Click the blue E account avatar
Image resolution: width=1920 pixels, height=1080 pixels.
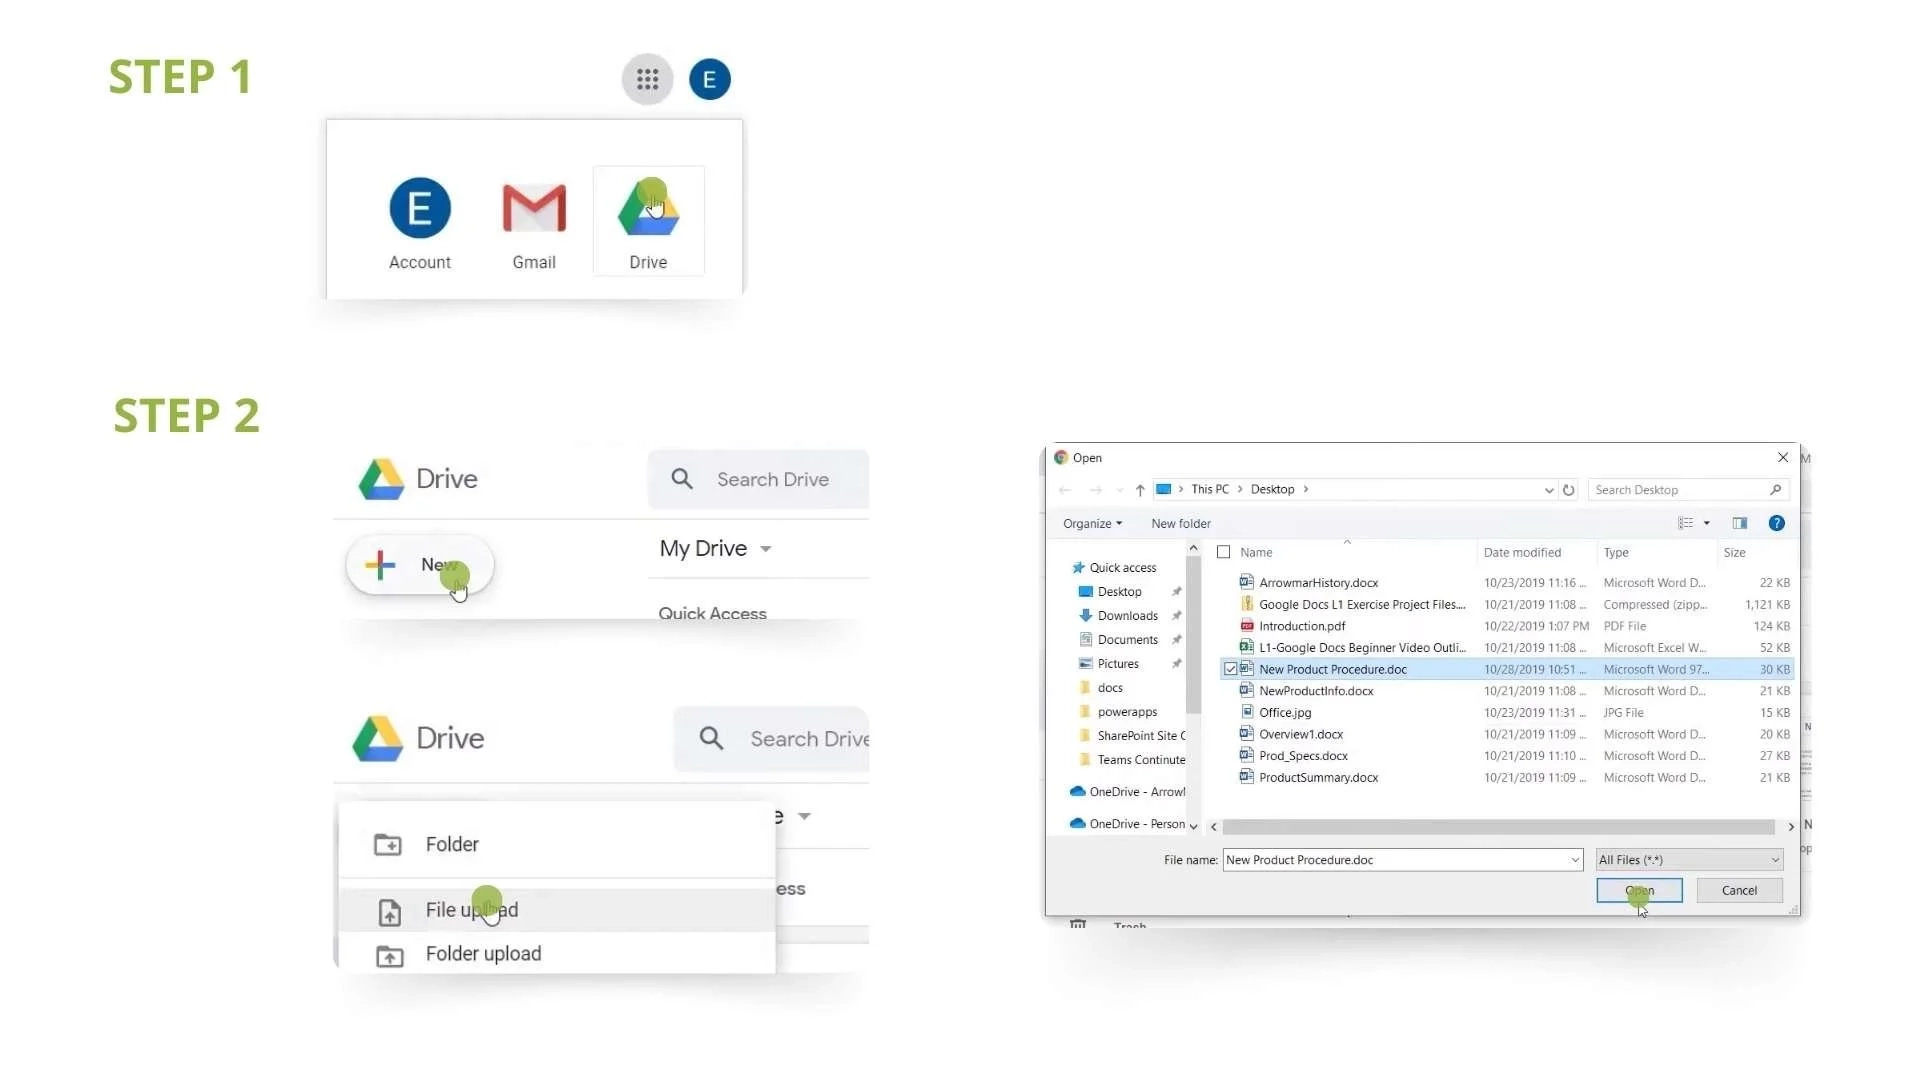pyautogui.click(x=710, y=79)
